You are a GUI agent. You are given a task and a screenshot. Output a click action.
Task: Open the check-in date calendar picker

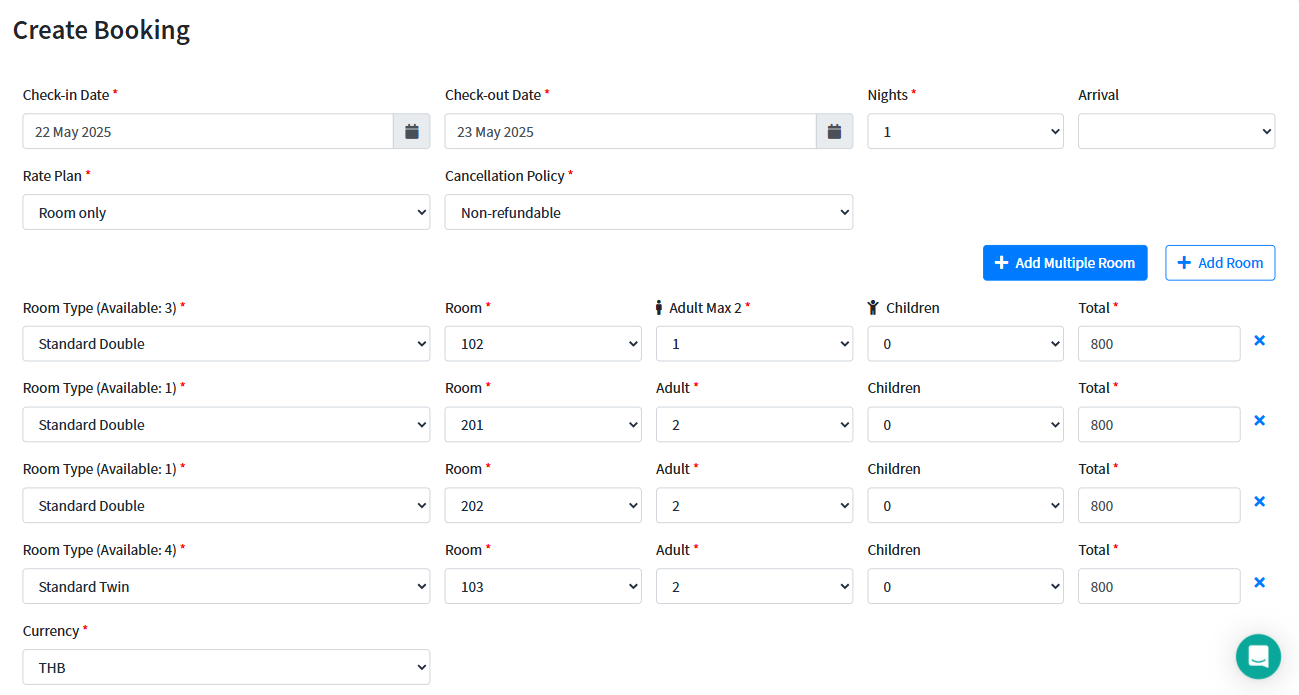point(411,131)
